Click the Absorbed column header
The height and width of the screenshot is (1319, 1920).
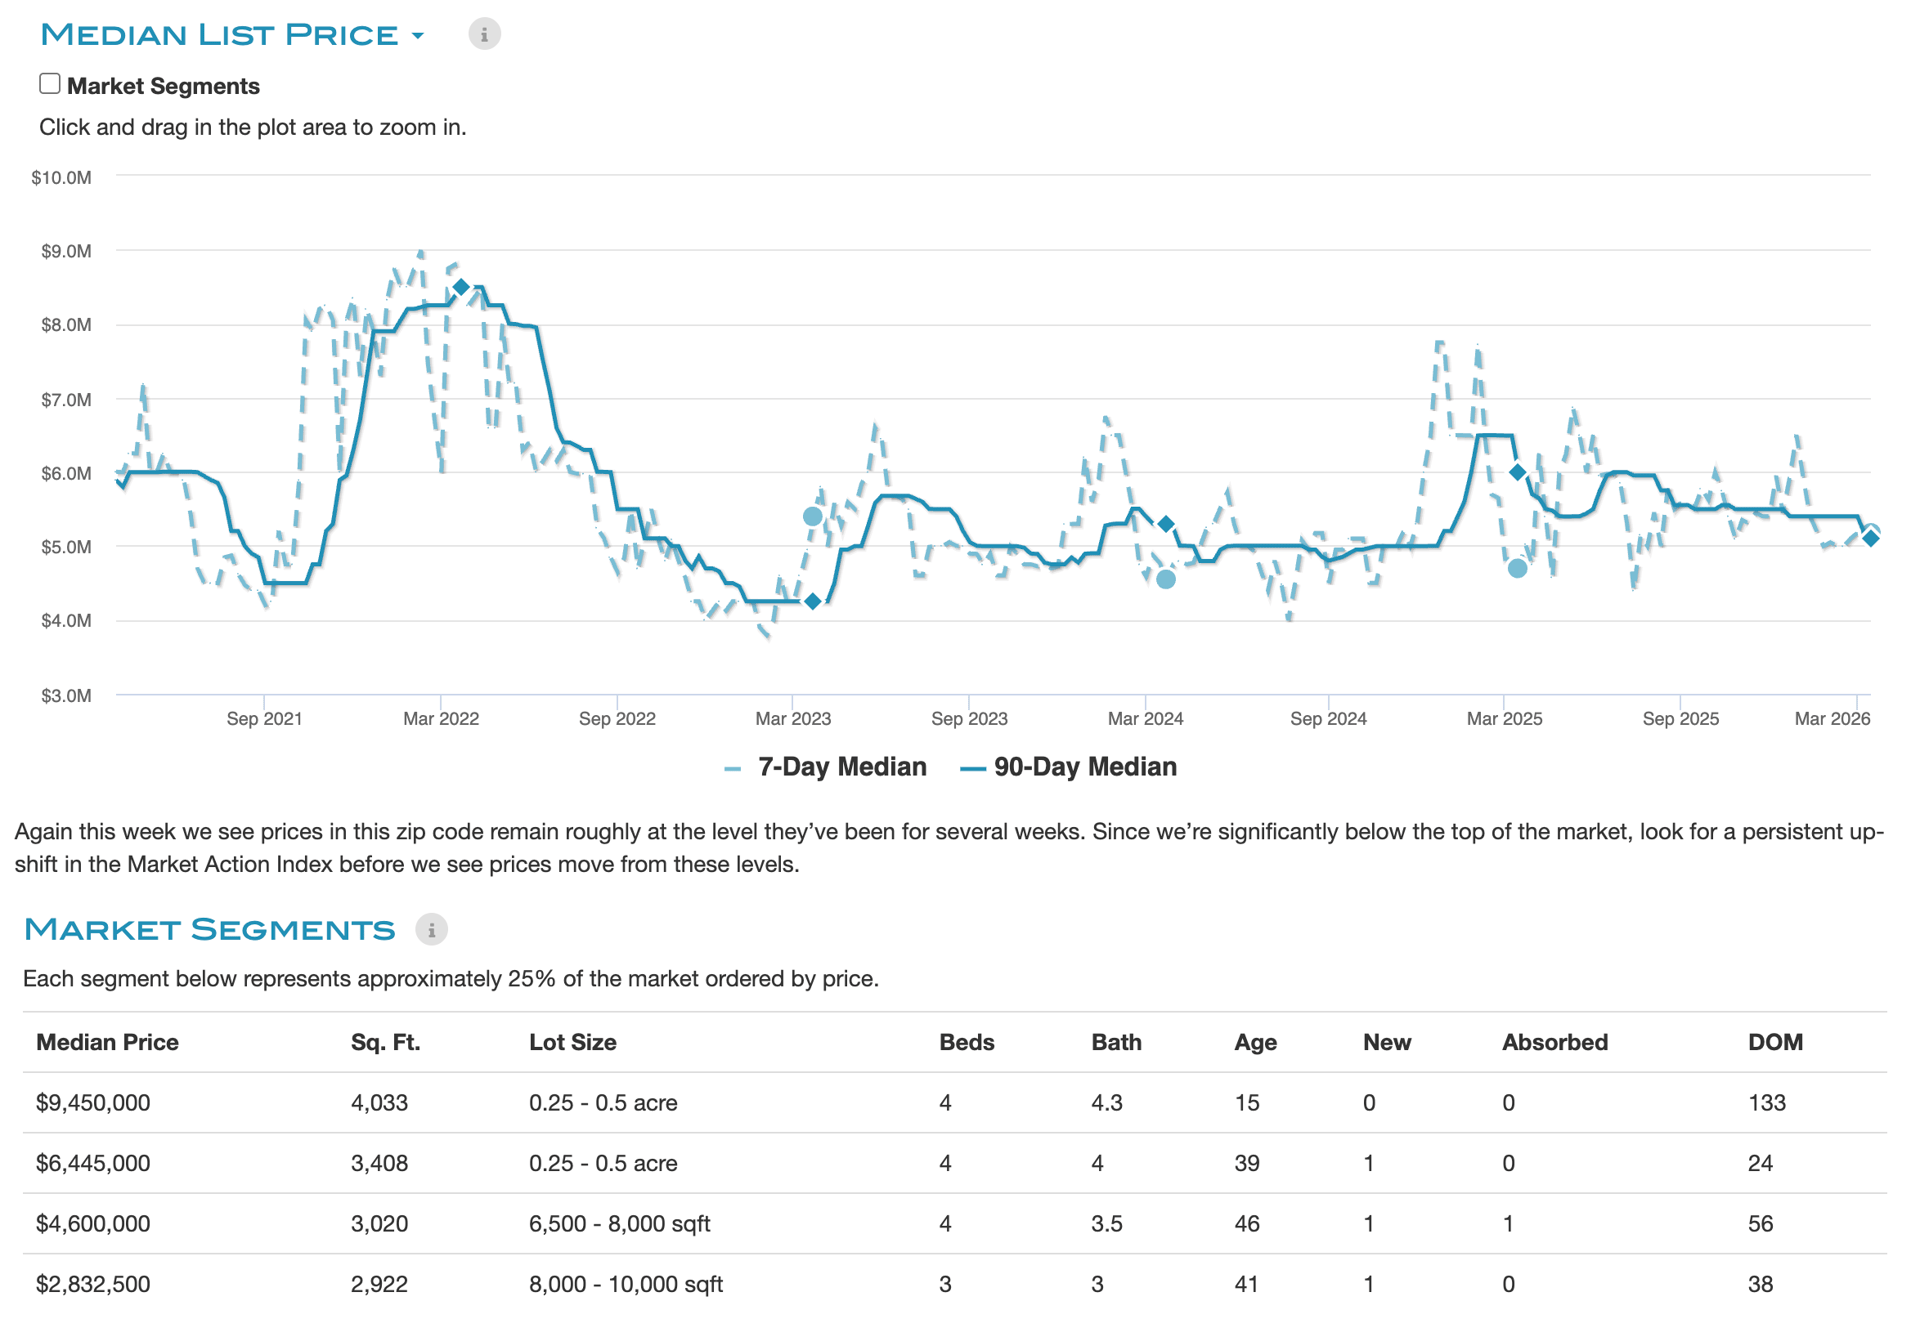(1554, 1042)
